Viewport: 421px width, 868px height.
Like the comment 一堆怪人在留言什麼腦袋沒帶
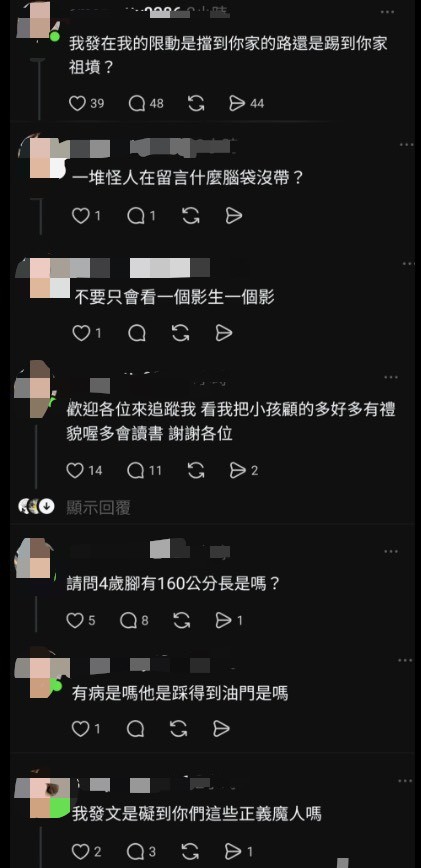(x=81, y=216)
